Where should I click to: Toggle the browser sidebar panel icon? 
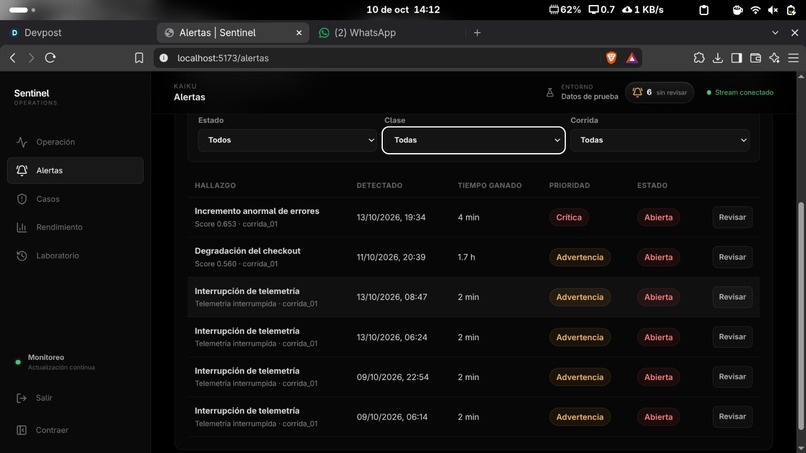point(737,58)
